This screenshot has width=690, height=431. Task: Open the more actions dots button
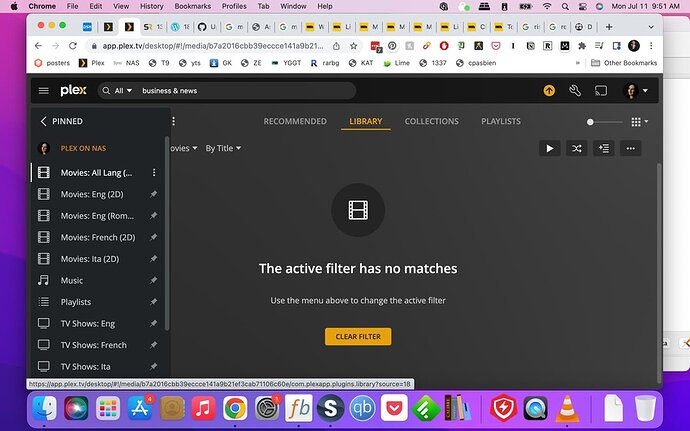pos(631,148)
